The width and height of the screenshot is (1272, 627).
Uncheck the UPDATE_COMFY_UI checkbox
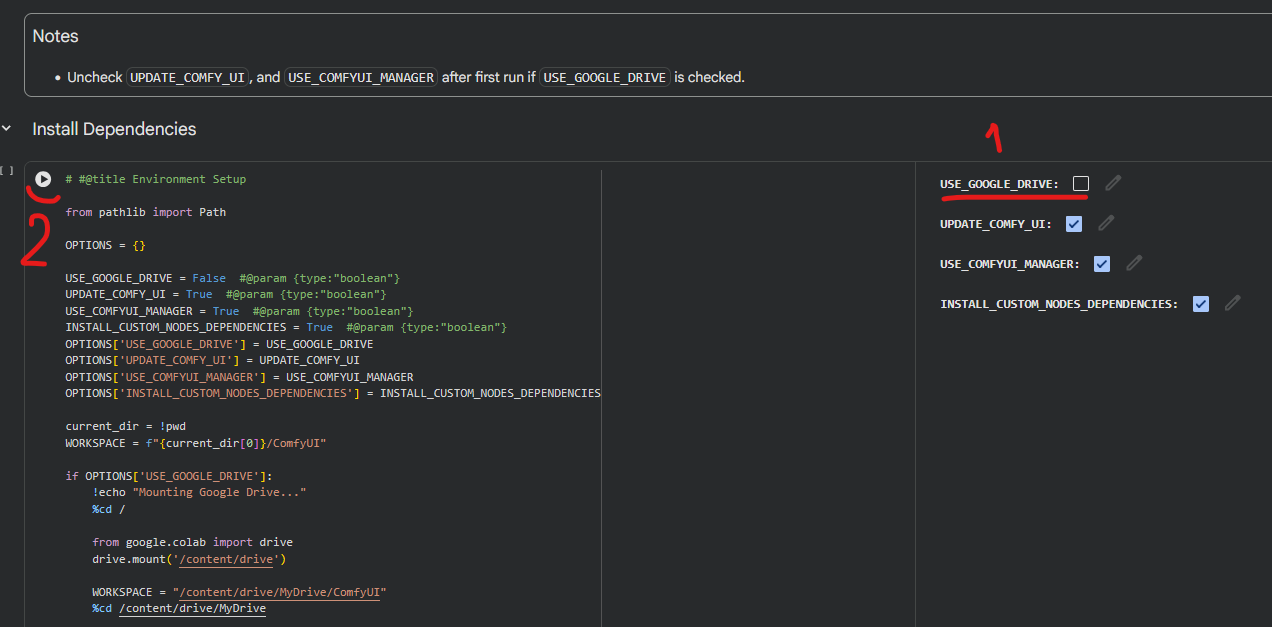click(x=1074, y=224)
